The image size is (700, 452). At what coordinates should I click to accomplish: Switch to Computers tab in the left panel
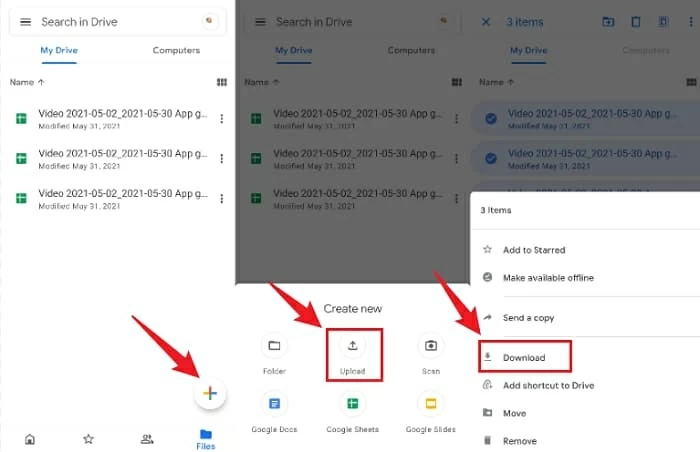174,50
